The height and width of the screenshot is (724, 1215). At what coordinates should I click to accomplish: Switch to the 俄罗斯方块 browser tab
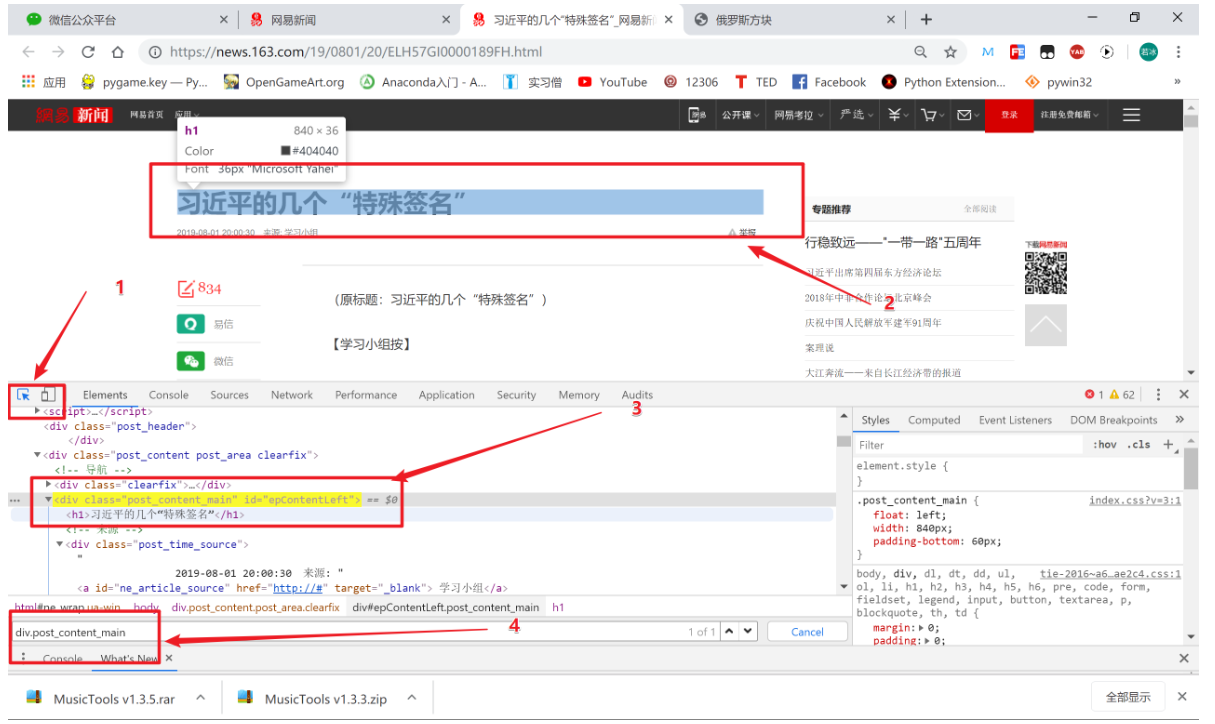pos(793,19)
